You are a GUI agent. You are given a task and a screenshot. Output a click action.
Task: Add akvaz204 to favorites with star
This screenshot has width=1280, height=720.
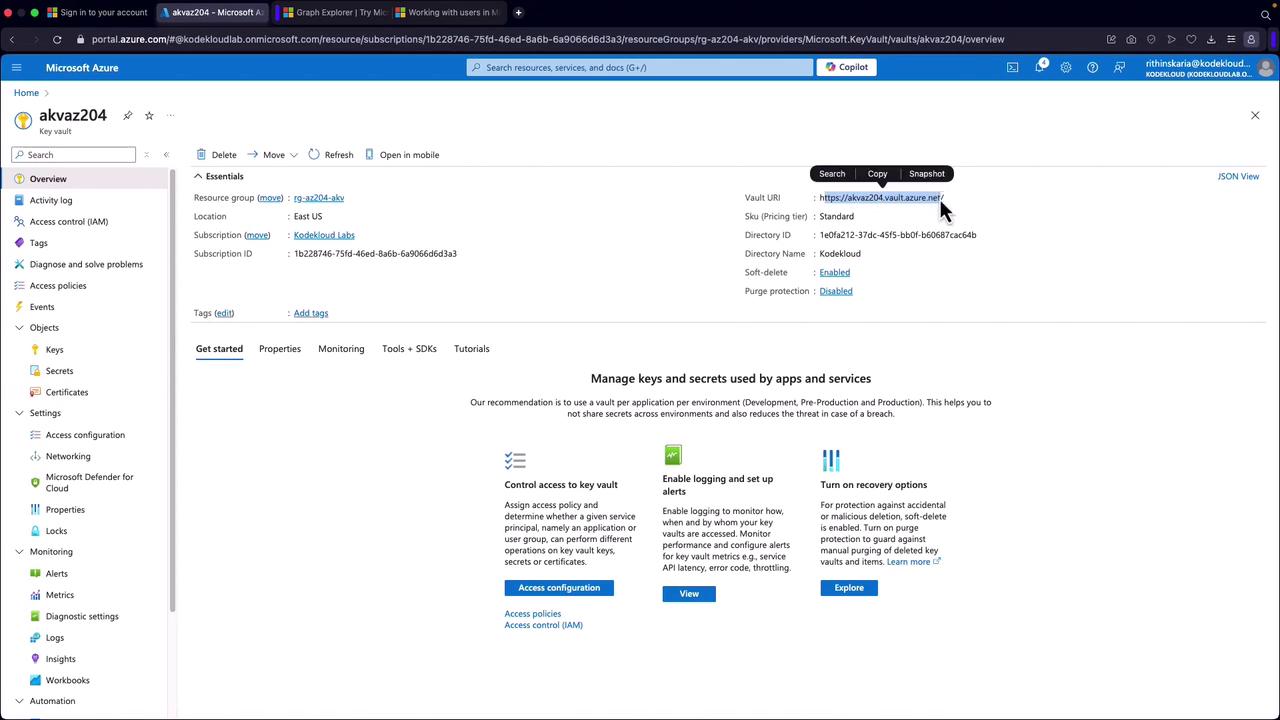coord(149,115)
